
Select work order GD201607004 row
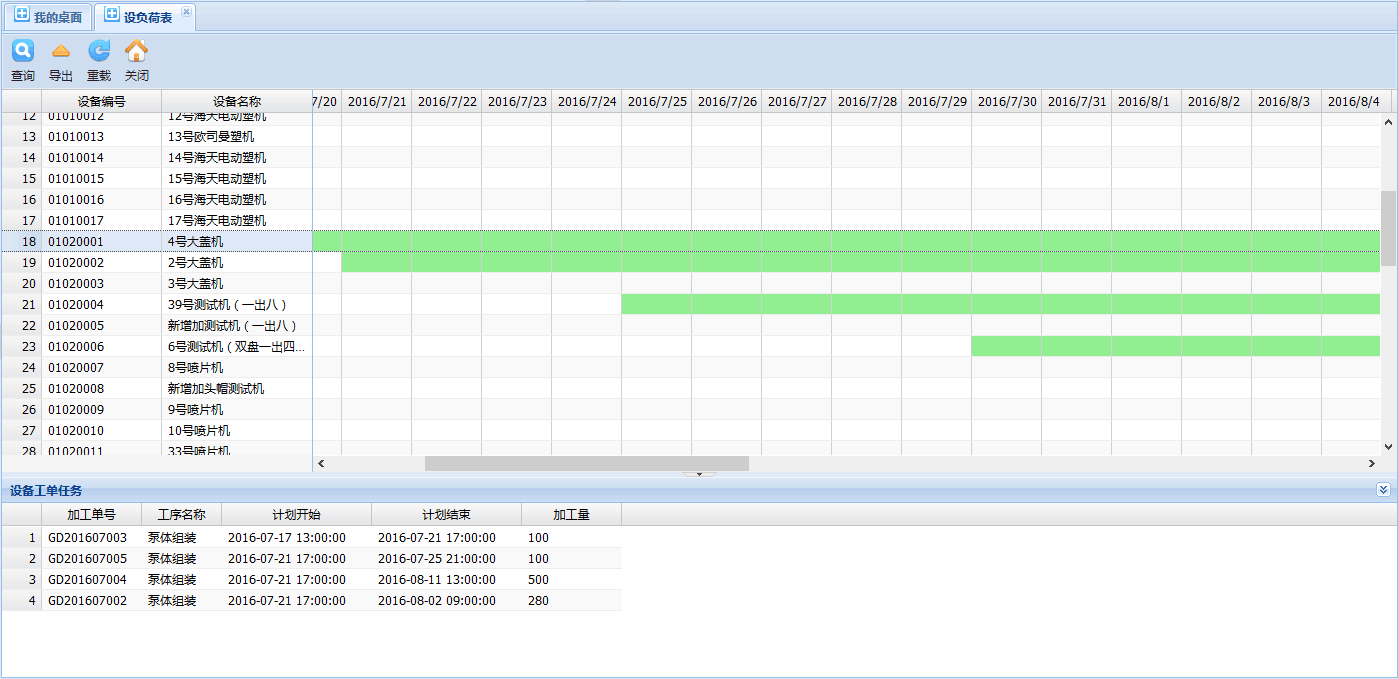(x=88, y=580)
